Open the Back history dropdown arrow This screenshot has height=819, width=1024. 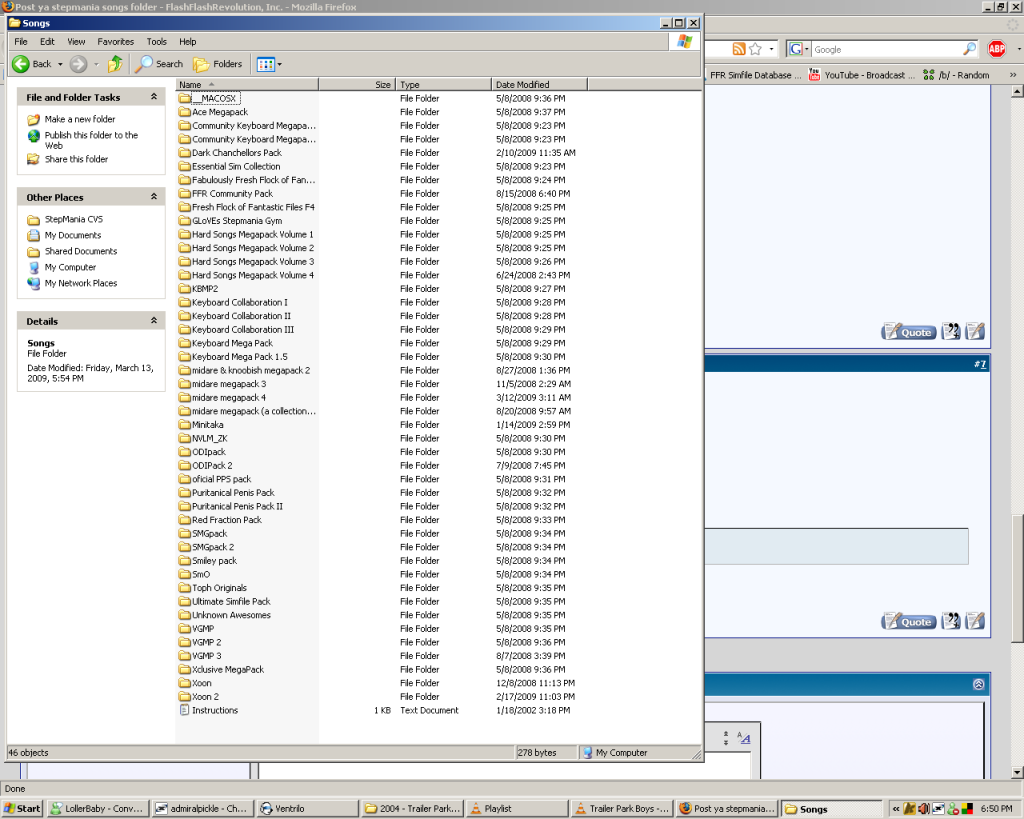tap(60, 64)
